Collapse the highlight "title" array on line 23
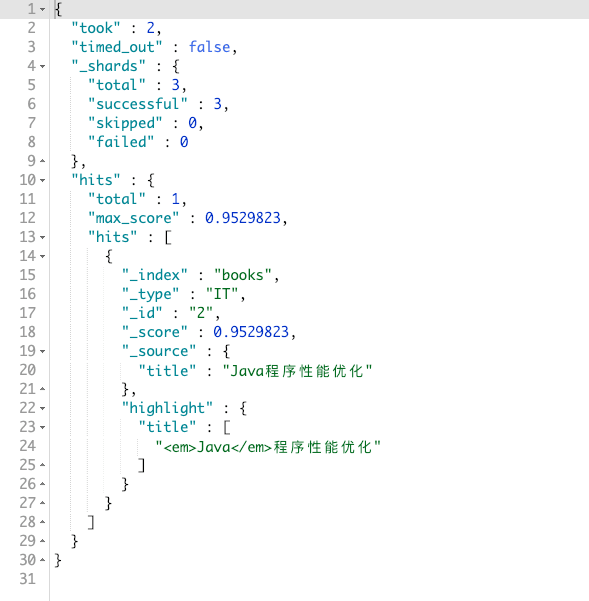Screen dimensions: 589x601 (x=43, y=427)
